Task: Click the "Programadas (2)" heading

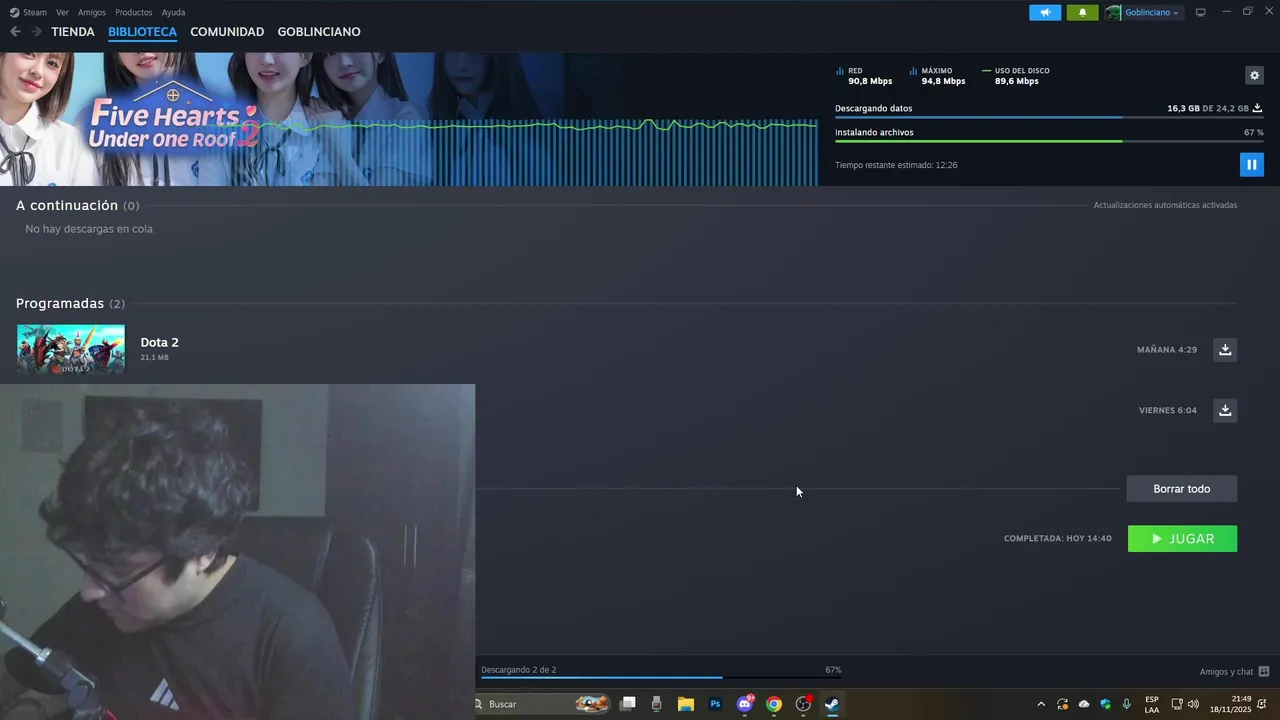Action: point(70,303)
